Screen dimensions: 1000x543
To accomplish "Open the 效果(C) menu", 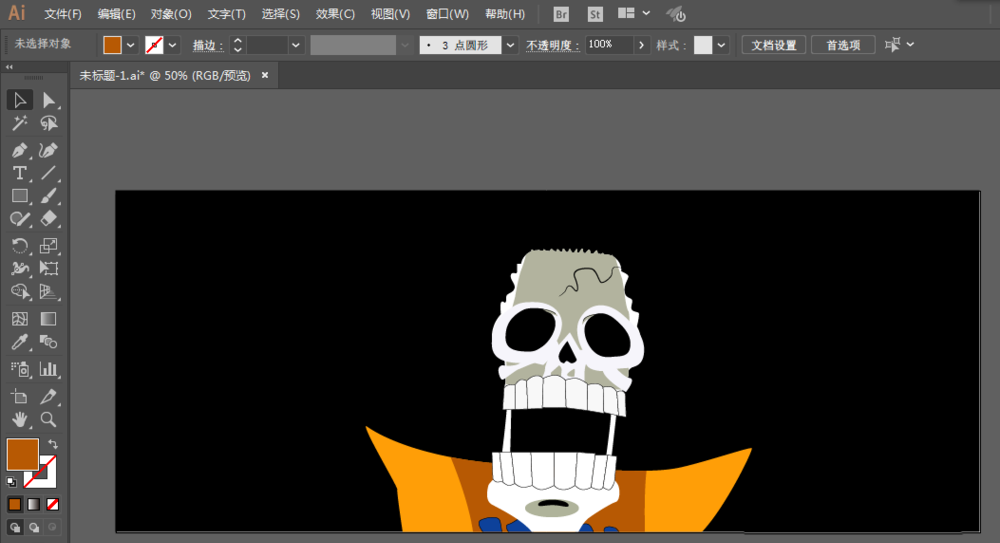I will pos(335,14).
